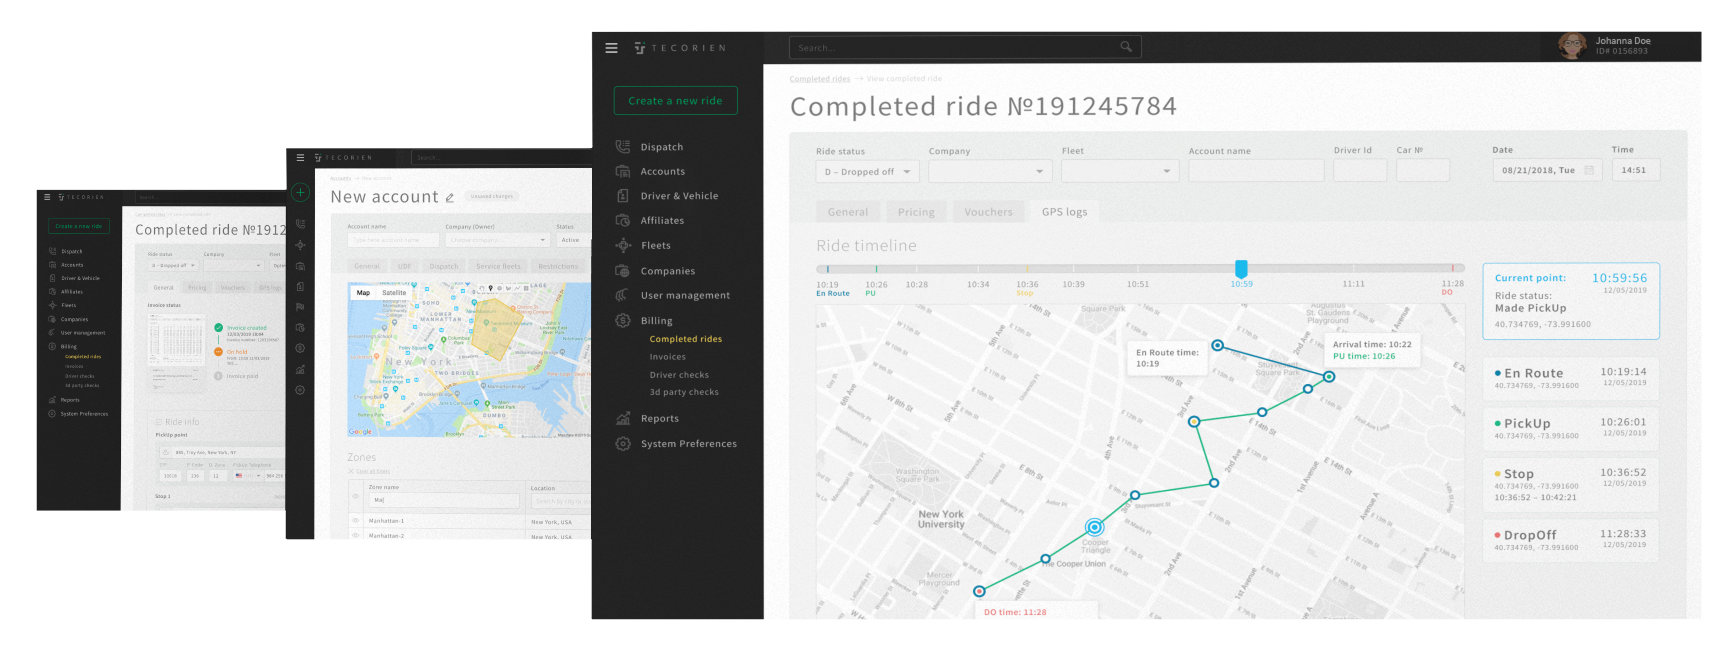The width and height of the screenshot is (1736, 653).
Task: Click Reports chart icon in front sidebar
Action: coord(623,419)
